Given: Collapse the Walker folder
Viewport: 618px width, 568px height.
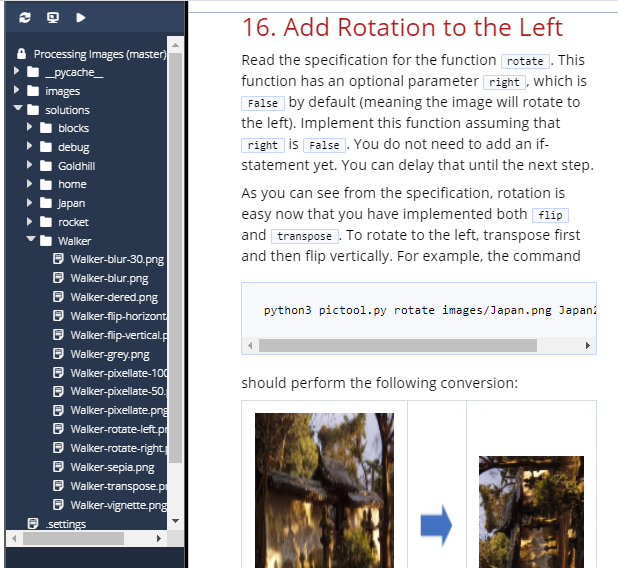Looking at the screenshot, I should 31,239.
